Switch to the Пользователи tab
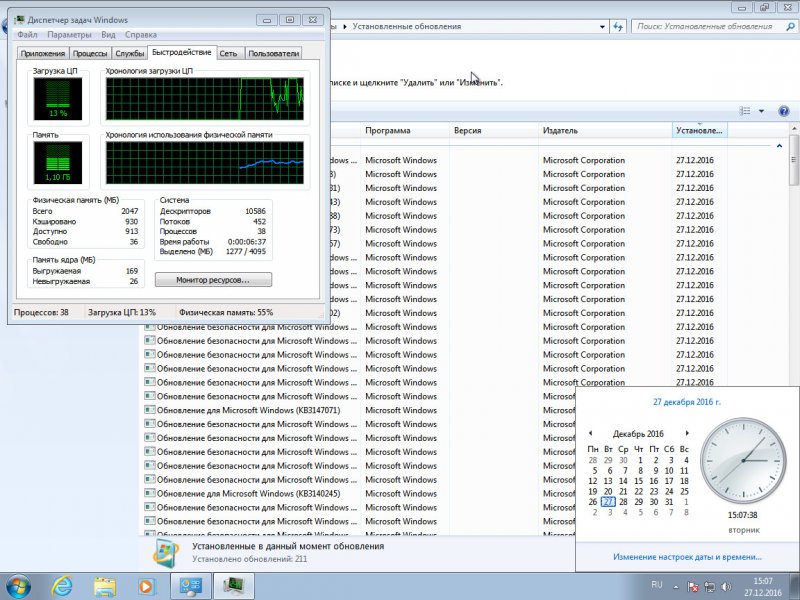 pyautogui.click(x=273, y=54)
